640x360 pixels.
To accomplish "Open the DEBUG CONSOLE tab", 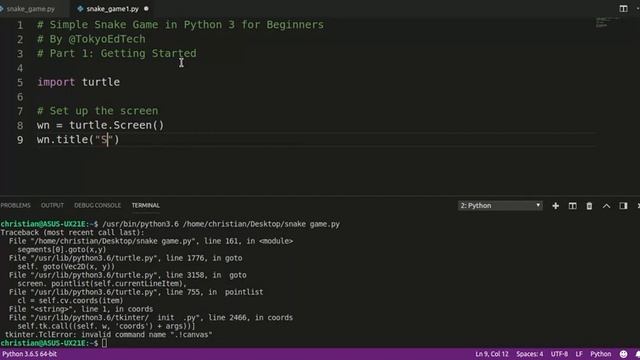I will [x=98, y=205].
